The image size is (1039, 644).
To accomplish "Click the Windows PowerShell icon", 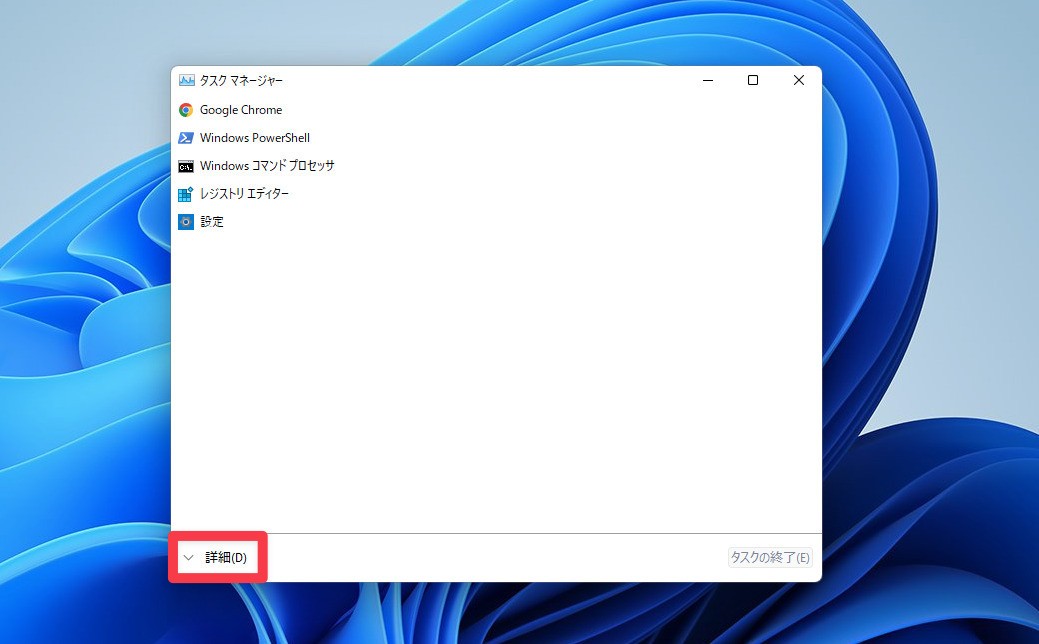I will pyautogui.click(x=186, y=138).
